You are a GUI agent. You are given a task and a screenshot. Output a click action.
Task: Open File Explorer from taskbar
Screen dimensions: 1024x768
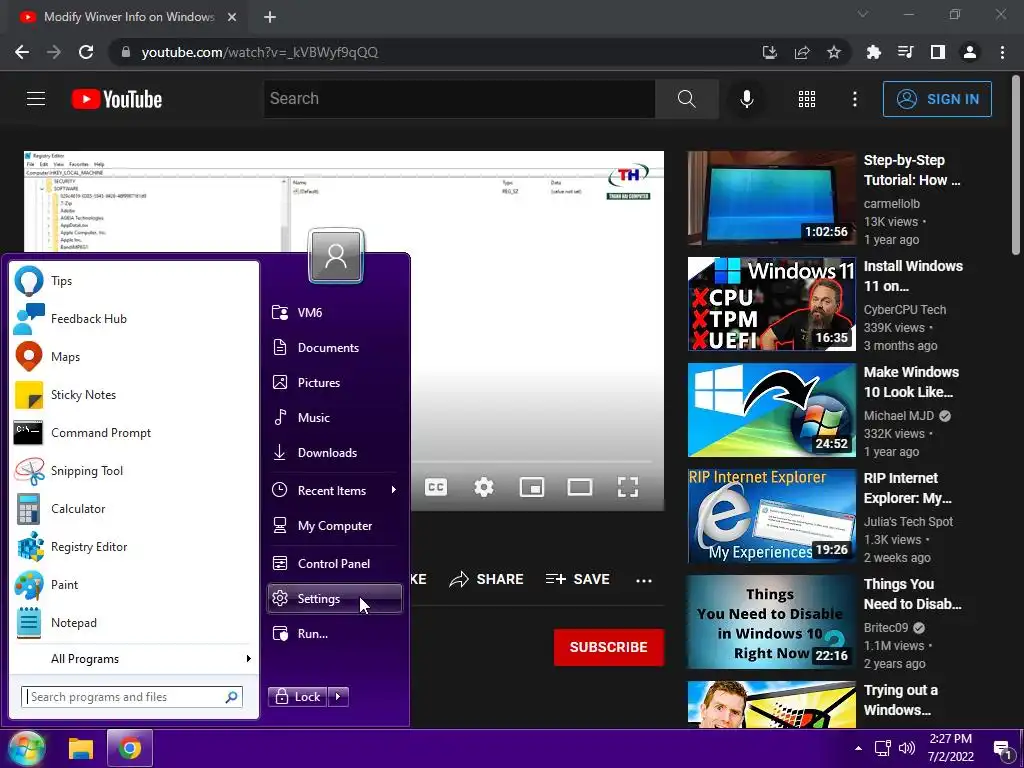click(81, 748)
